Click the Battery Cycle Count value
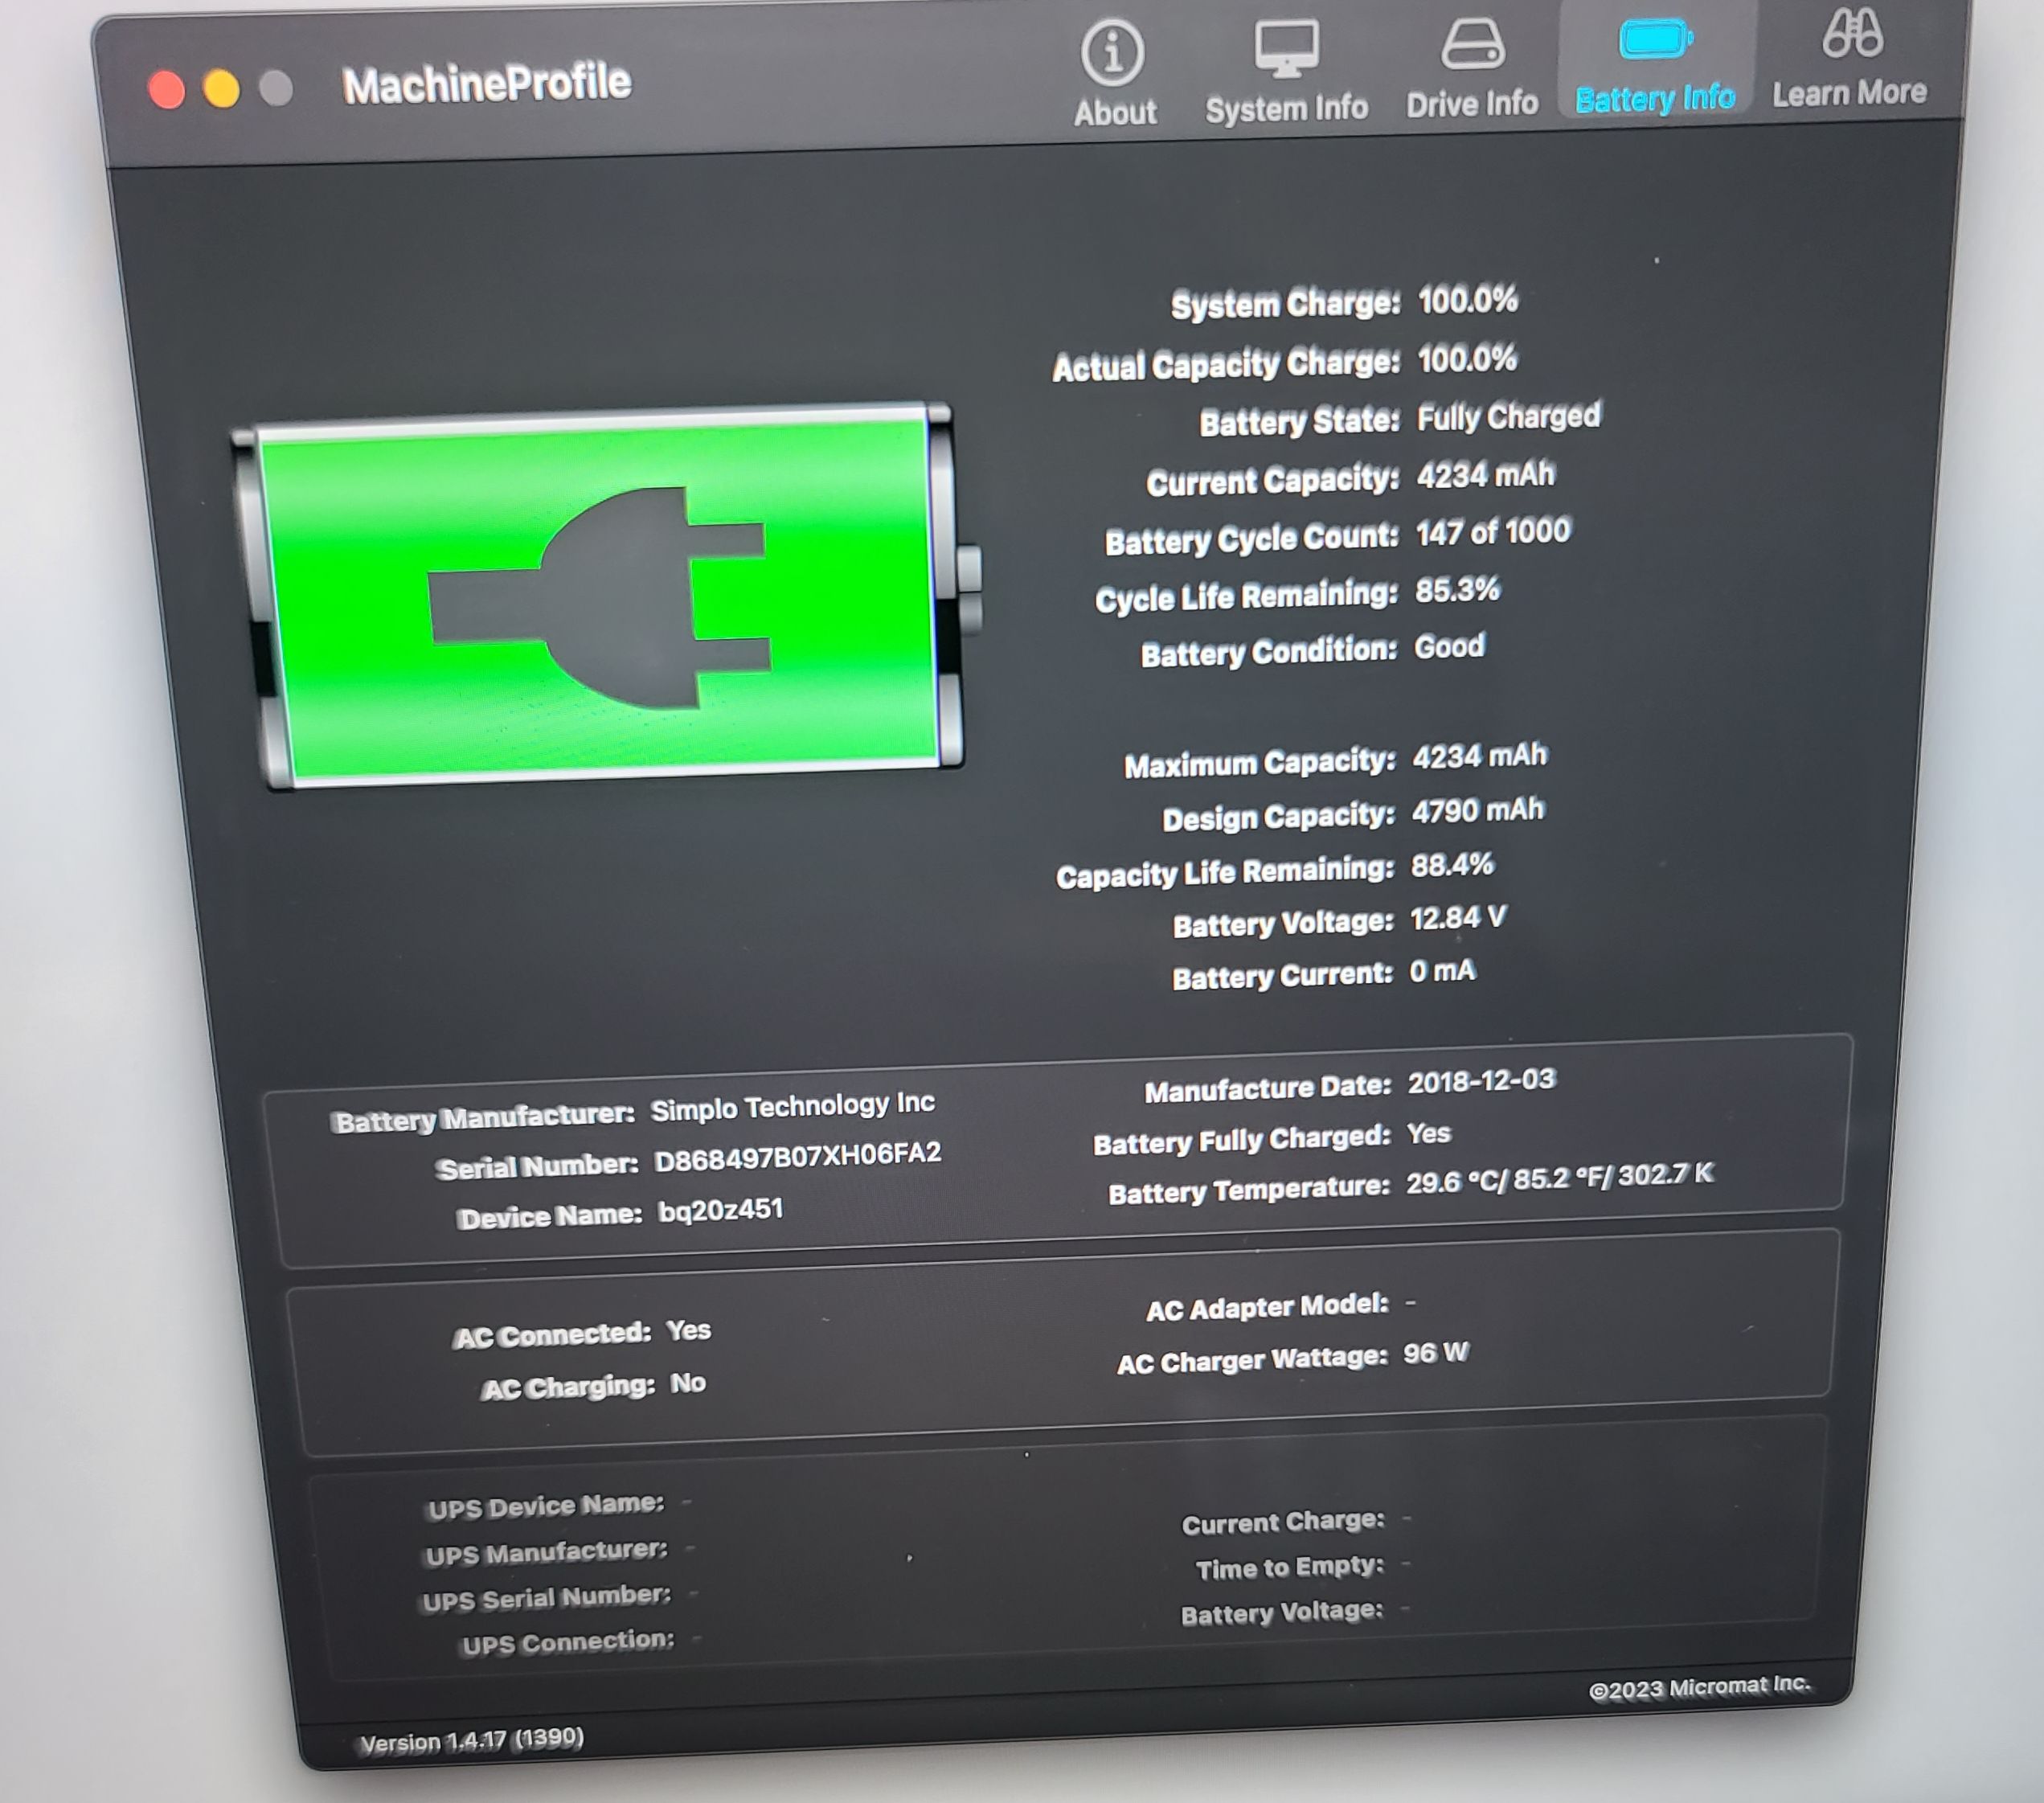This screenshot has height=1803, width=2044. coord(1492,532)
